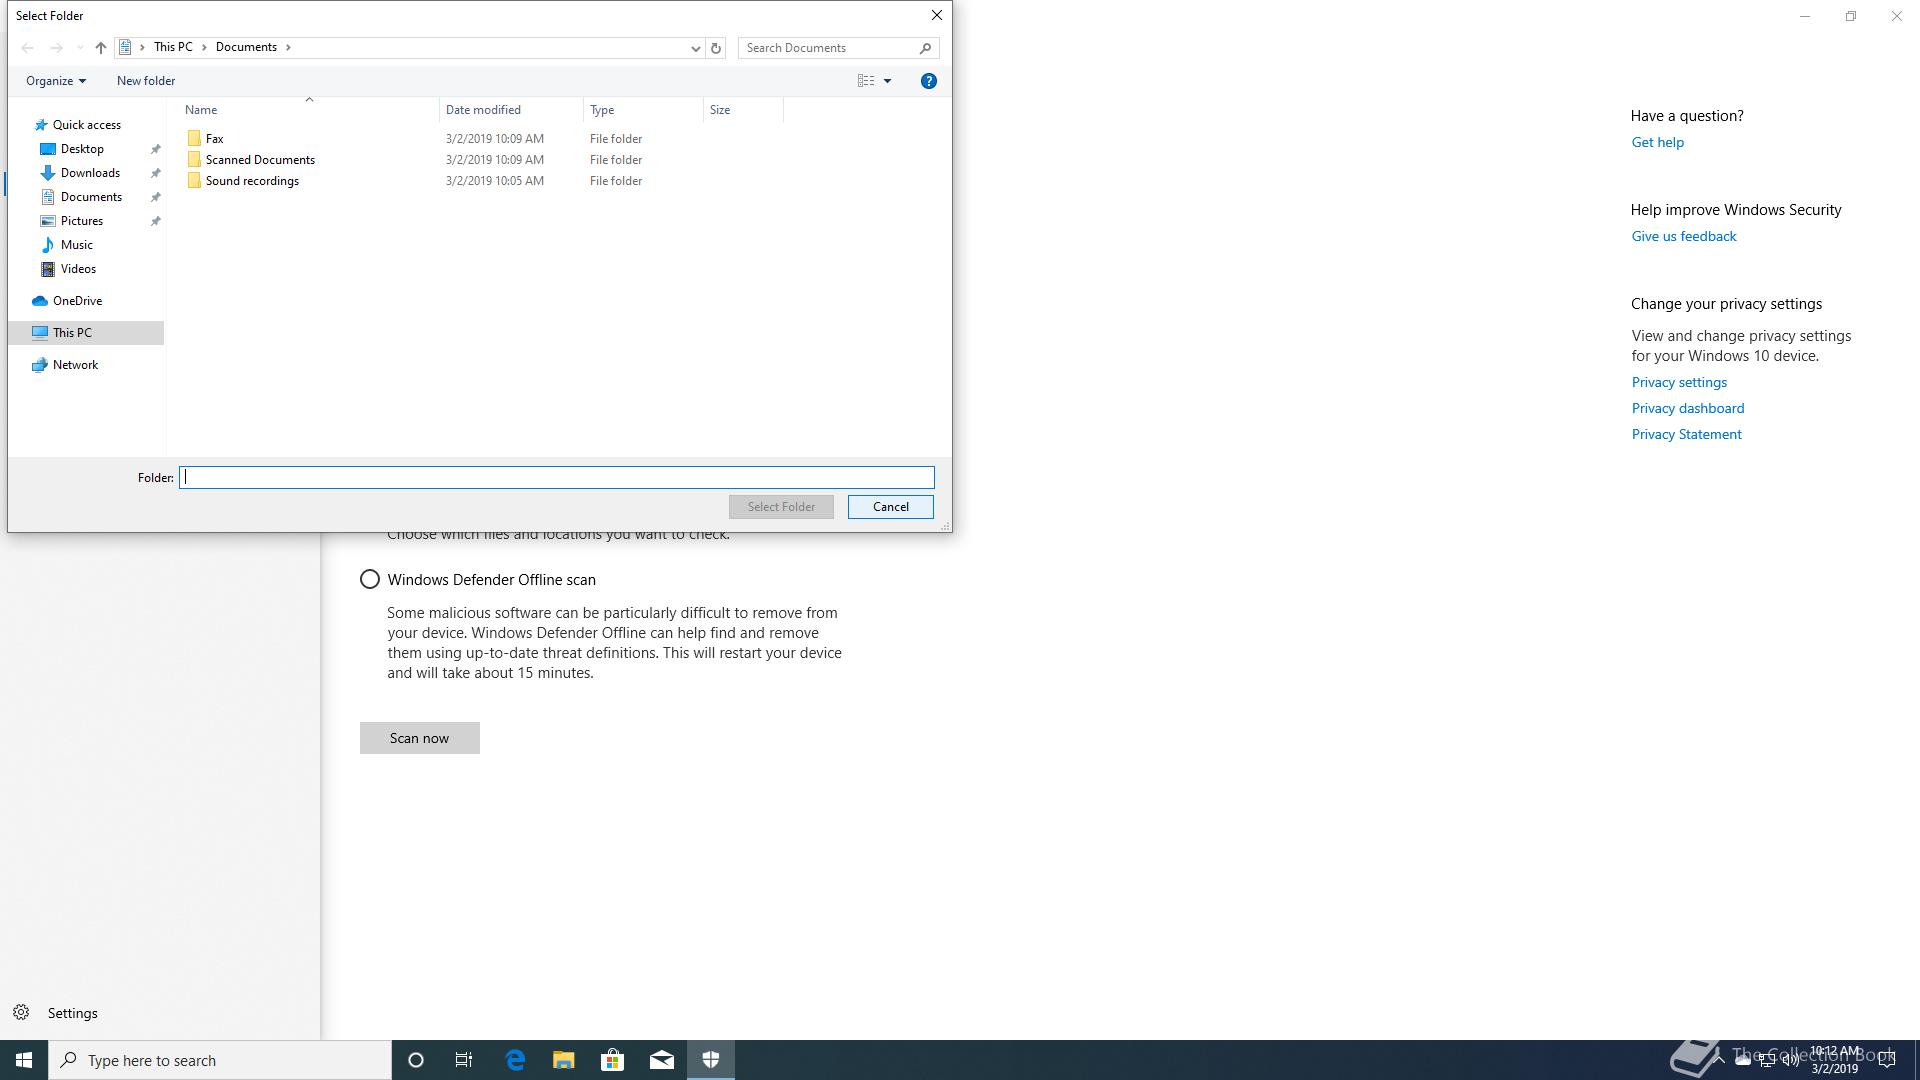Expand chevron after Documents breadcrumb

[288, 47]
